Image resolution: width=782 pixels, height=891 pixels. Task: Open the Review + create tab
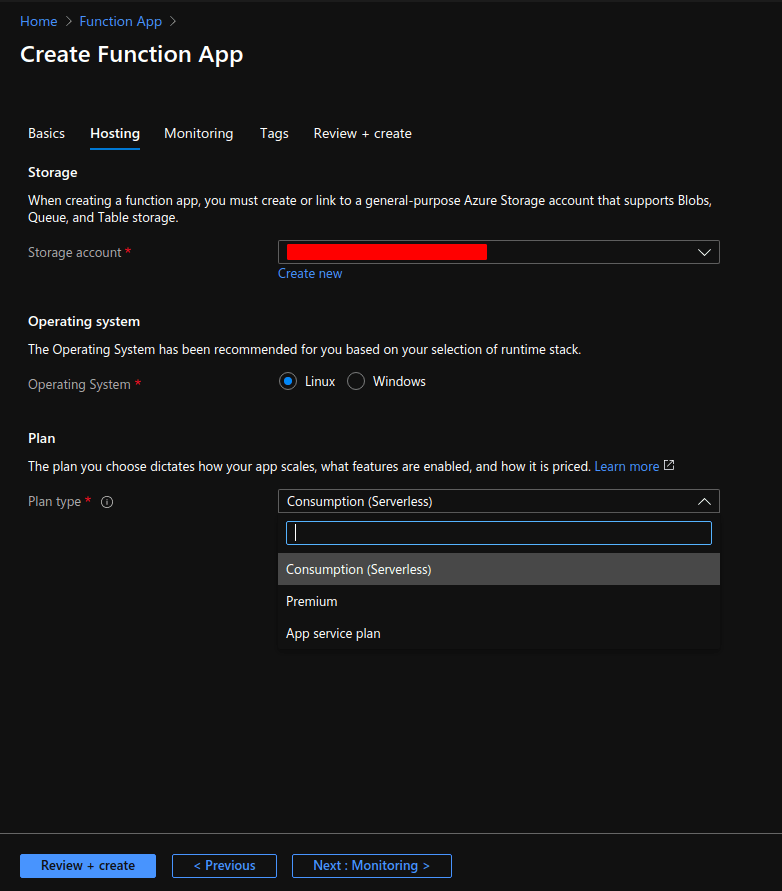[363, 134]
